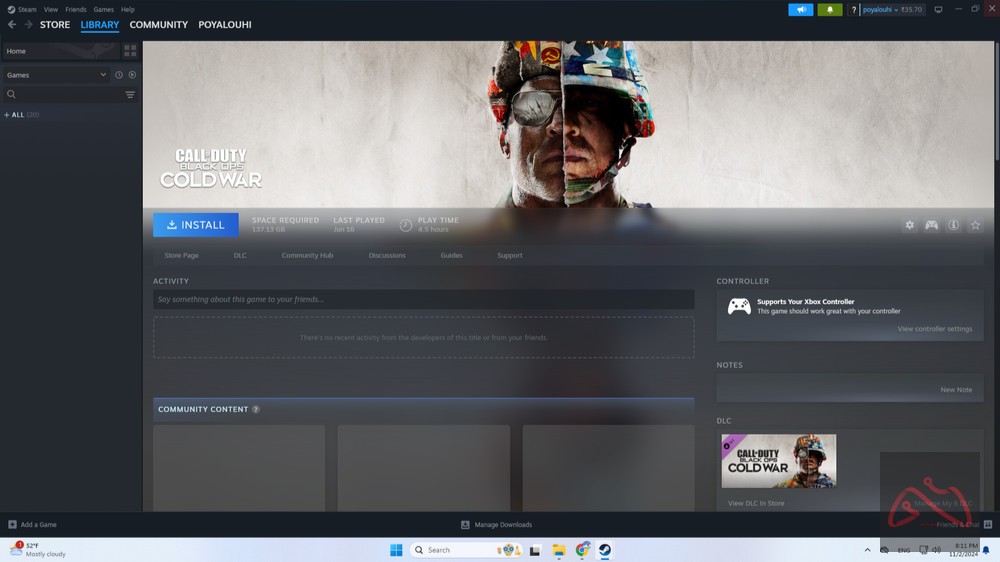Switch to the STORE tab
The height and width of the screenshot is (562, 1000).
click(x=55, y=24)
